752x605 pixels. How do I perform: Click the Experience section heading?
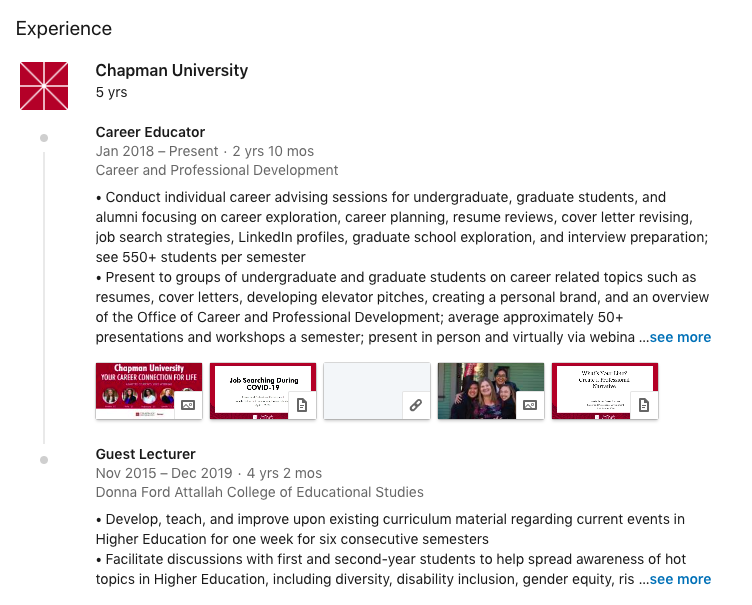(64, 29)
